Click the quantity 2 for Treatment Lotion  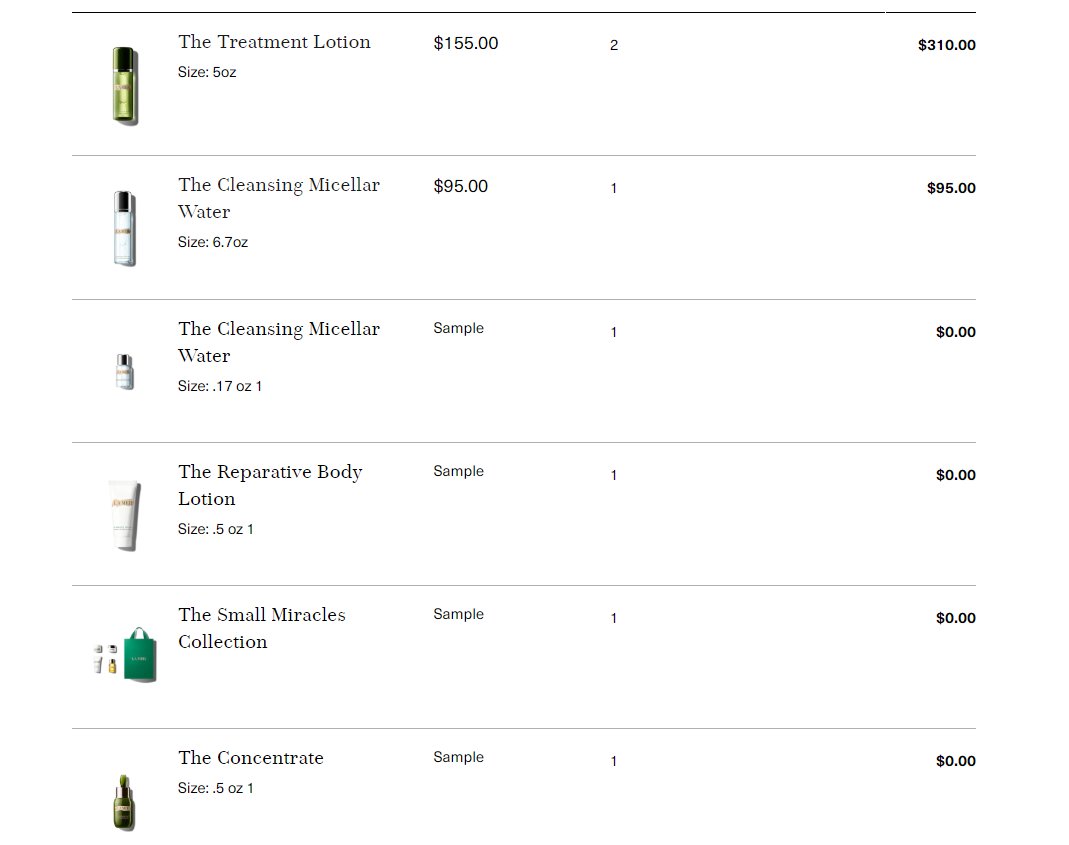click(x=614, y=45)
